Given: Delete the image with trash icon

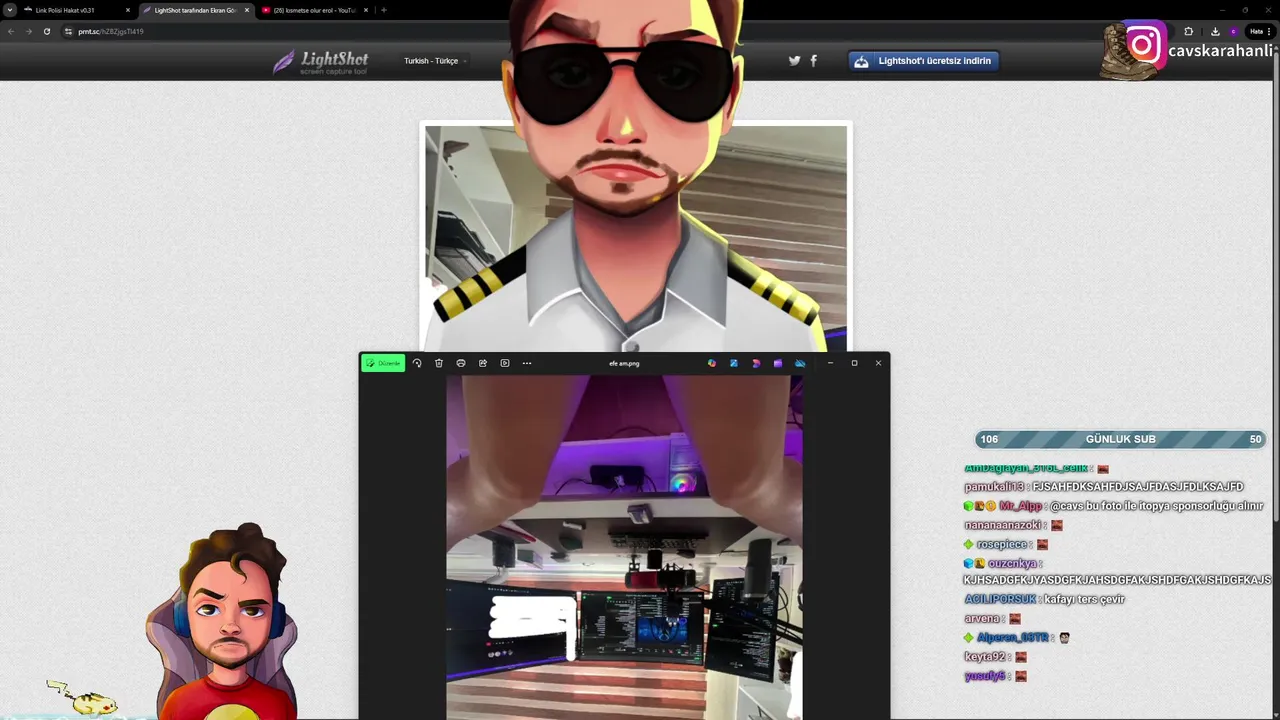Looking at the screenshot, I should pyautogui.click(x=439, y=363).
